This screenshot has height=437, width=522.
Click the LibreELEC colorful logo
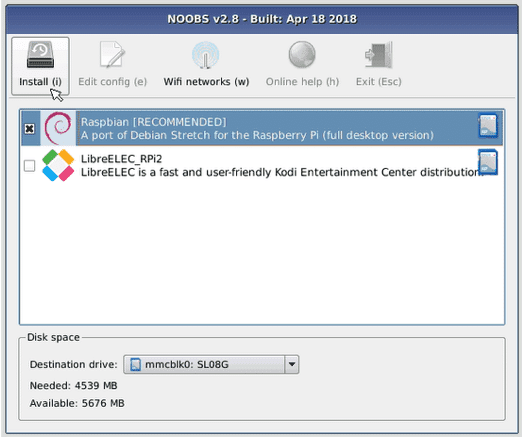58,165
